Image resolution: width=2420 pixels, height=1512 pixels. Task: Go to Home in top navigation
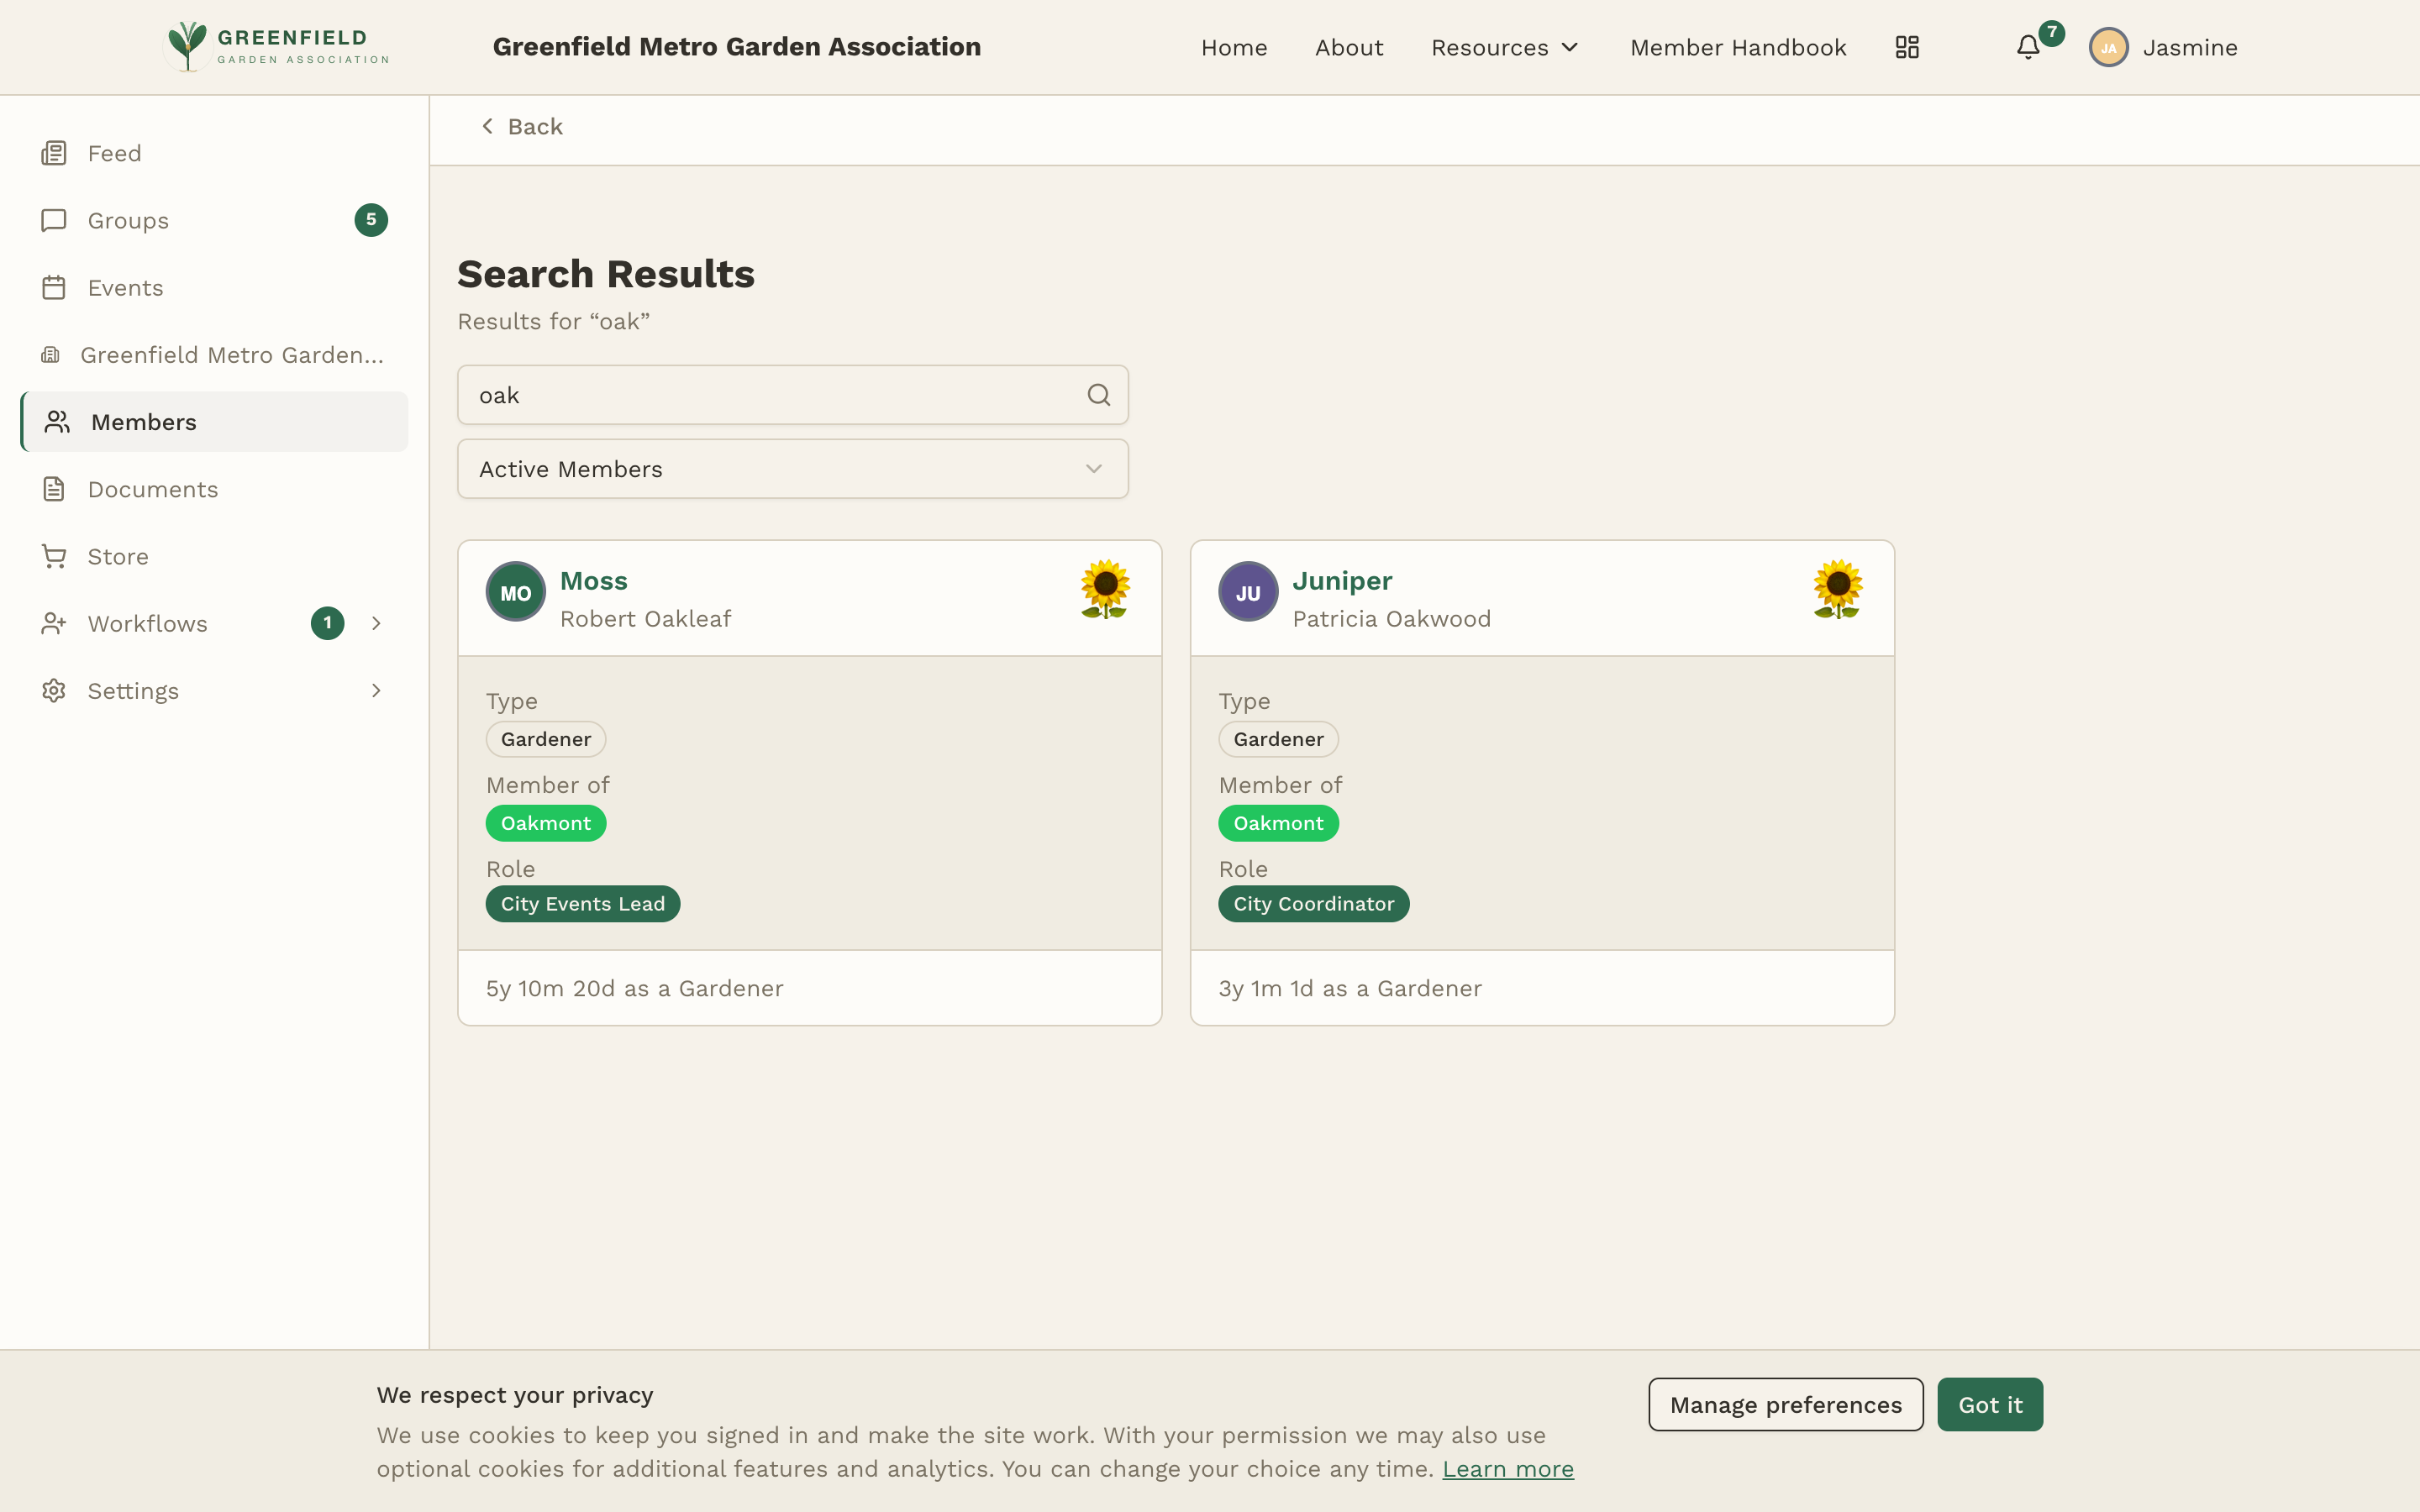(1233, 47)
